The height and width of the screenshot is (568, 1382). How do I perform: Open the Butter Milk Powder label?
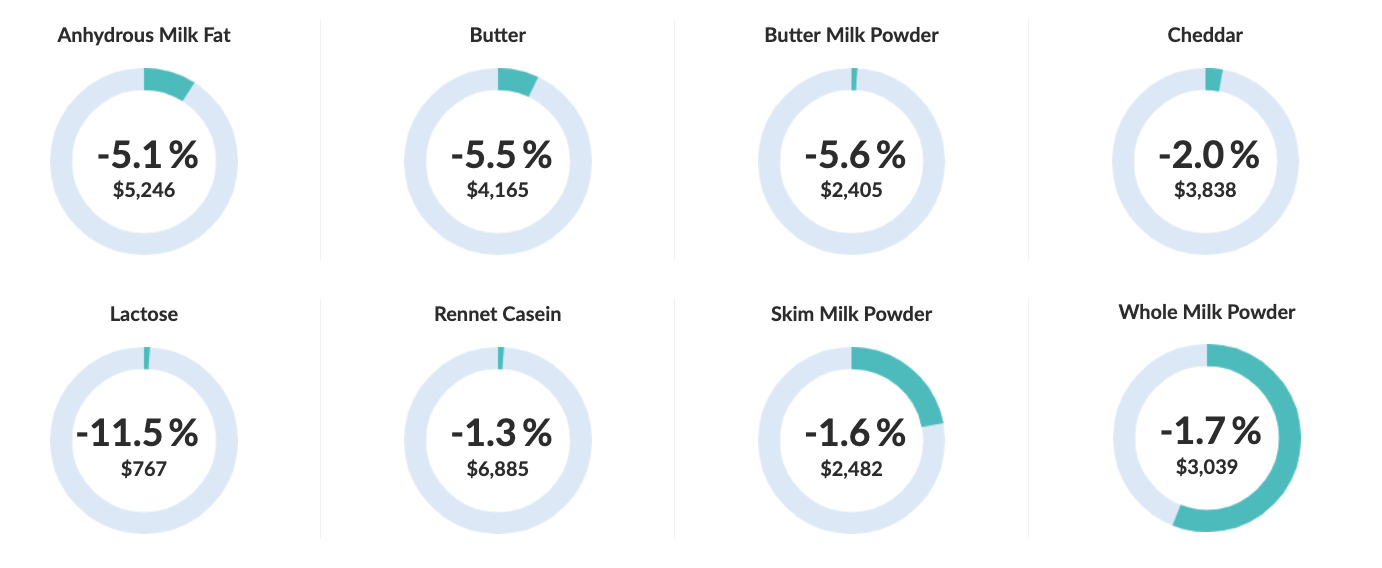point(851,36)
